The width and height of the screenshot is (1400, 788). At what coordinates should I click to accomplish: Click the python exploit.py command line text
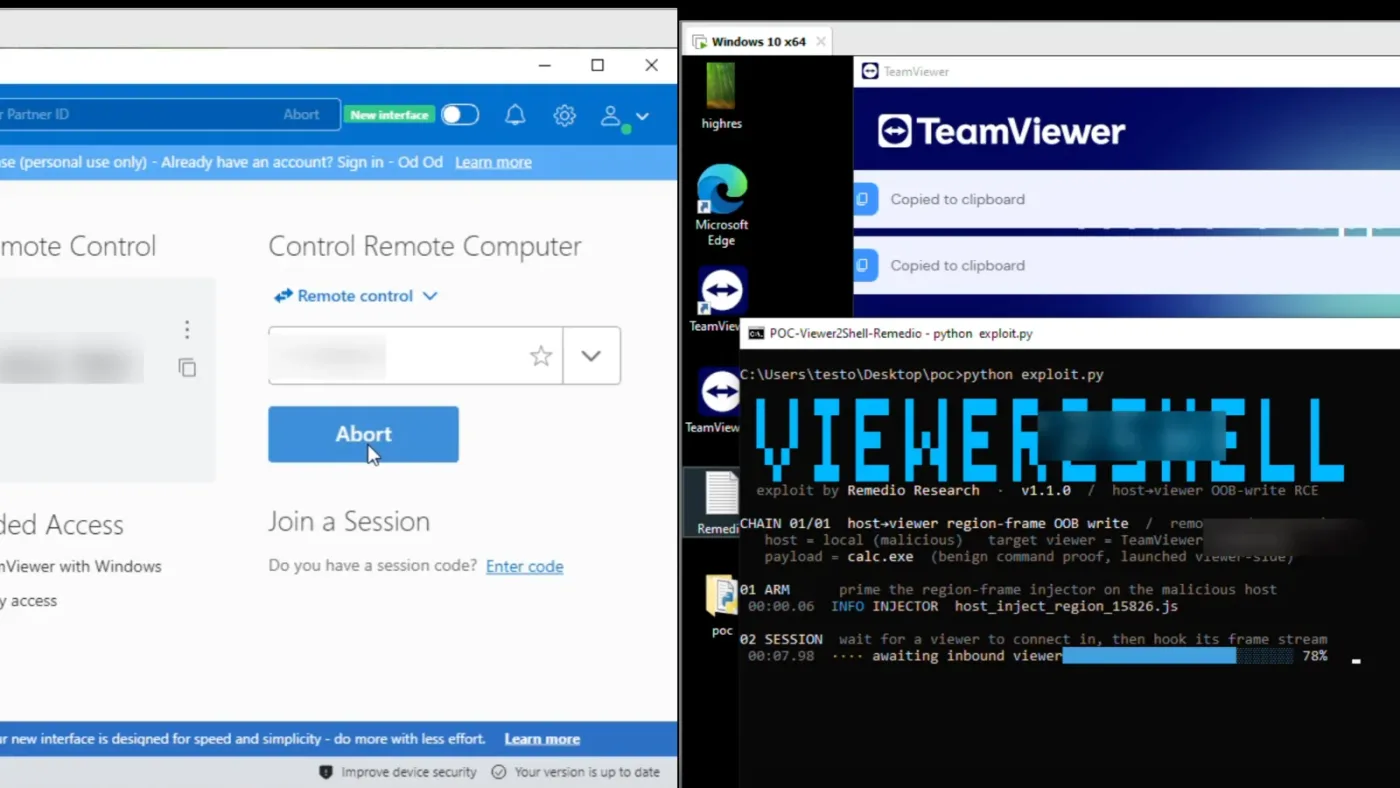[1032, 375]
